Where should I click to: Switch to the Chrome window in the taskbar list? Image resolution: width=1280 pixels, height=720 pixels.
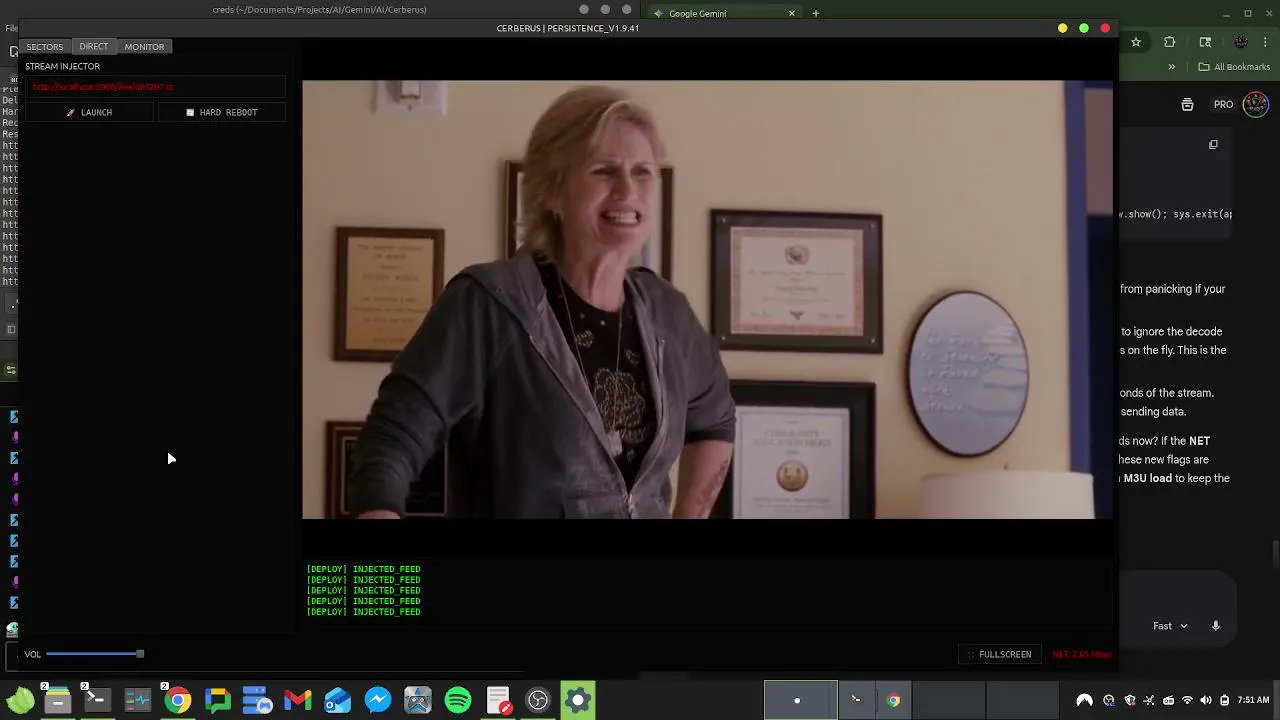(x=893, y=700)
